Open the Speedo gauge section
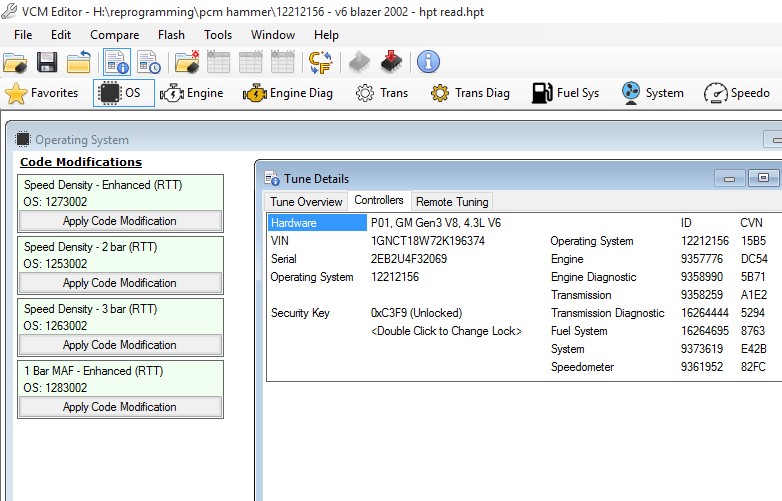The image size is (782, 501). click(x=737, y=93)
